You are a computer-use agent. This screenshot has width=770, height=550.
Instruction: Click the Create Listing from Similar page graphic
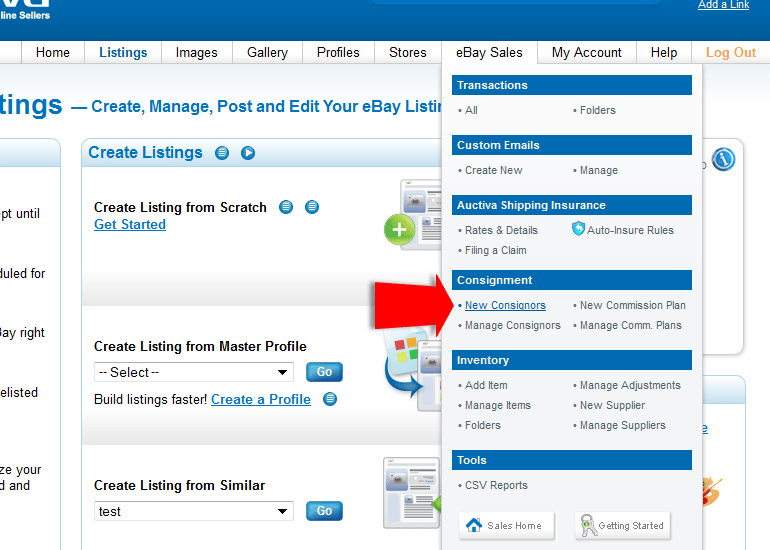pyautogui.click(x=412, y=493)
